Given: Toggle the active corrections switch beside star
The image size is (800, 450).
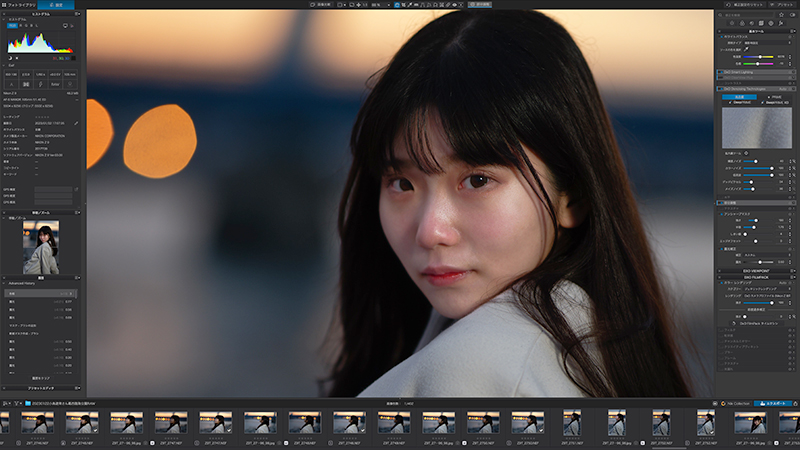Looking at the screenshot, I should (x=792, y=15).
